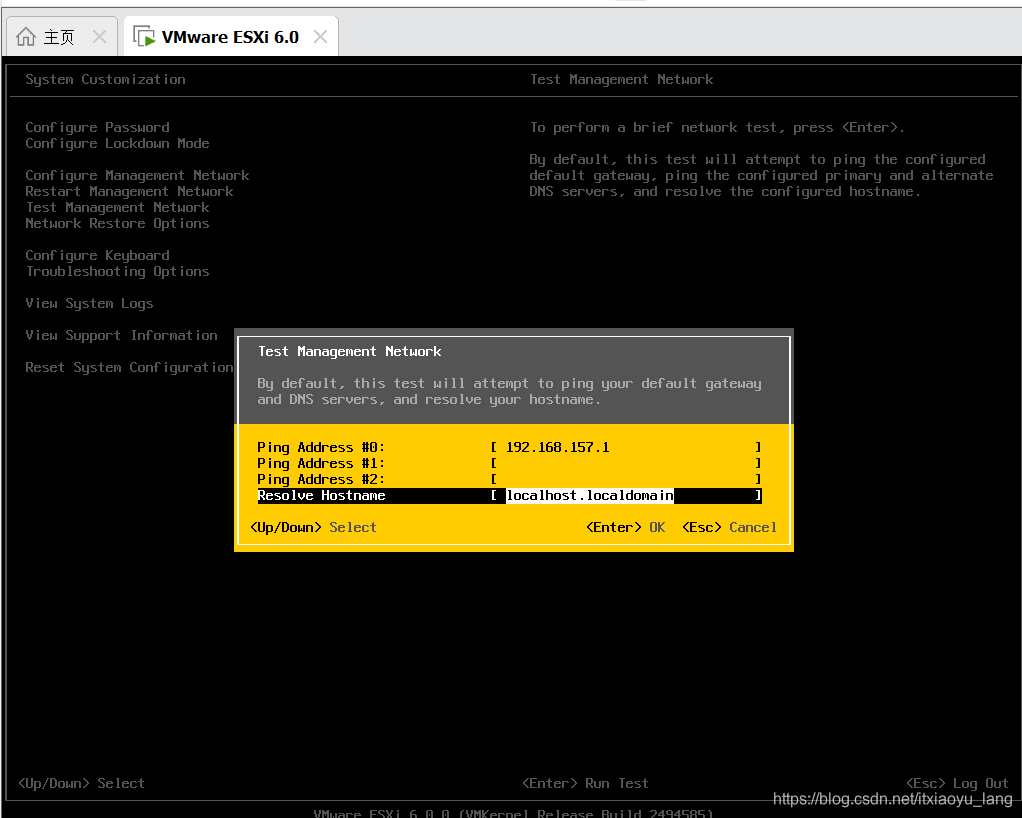Click the dialog title Test Management Network
The image size is (1022, 818).
coord(349,351)
